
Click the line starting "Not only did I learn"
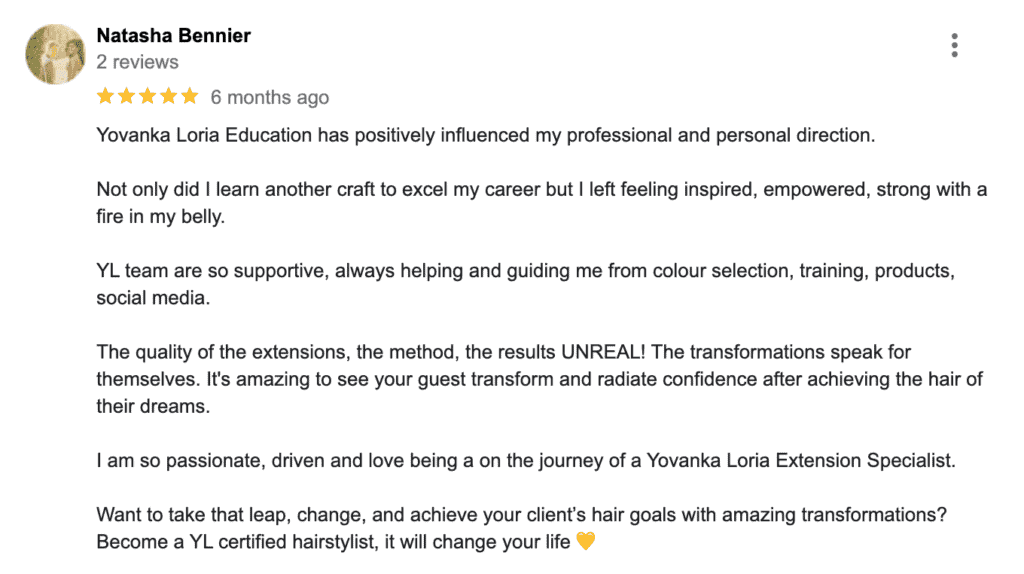click(x=540, y=190)
